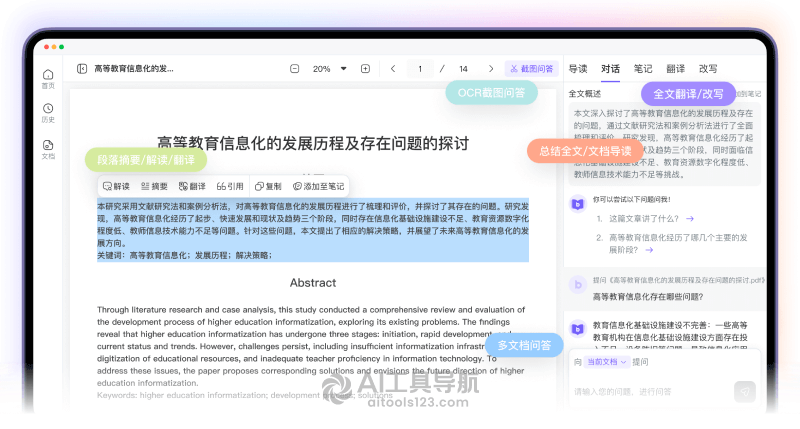Image resolution: width=800 pixels, height=429 pixels.
Task: Switch to the 翻译 tab
Action: coord(676,68)
